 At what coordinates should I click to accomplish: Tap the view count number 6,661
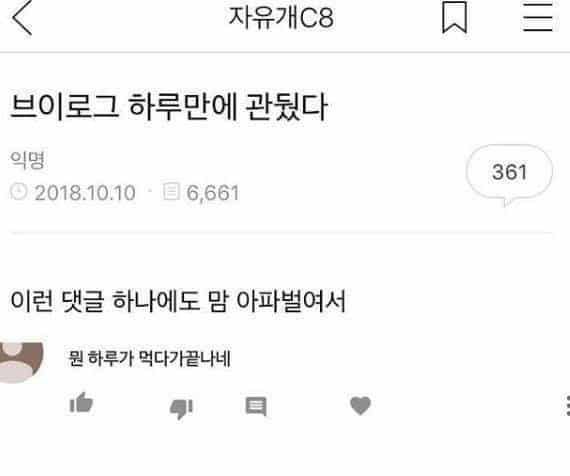pos(213,193)
